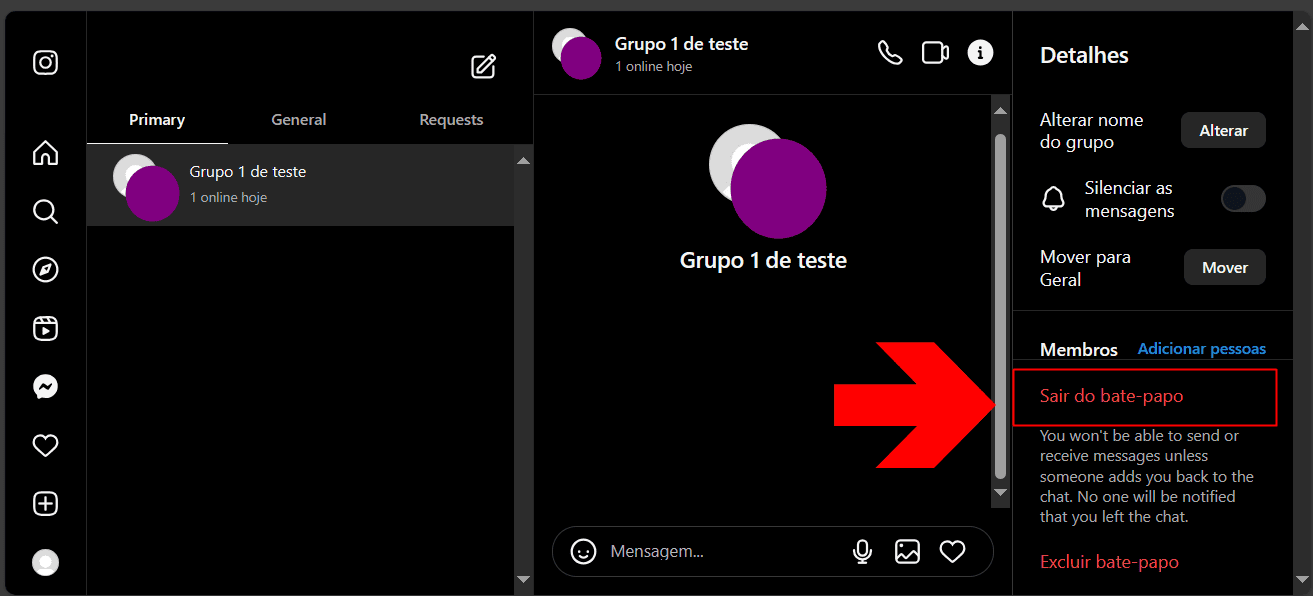The image size is (1313, 596).
Task: Click the chat area scrollbar up arrow
Action: click(x=1001, y=109)
